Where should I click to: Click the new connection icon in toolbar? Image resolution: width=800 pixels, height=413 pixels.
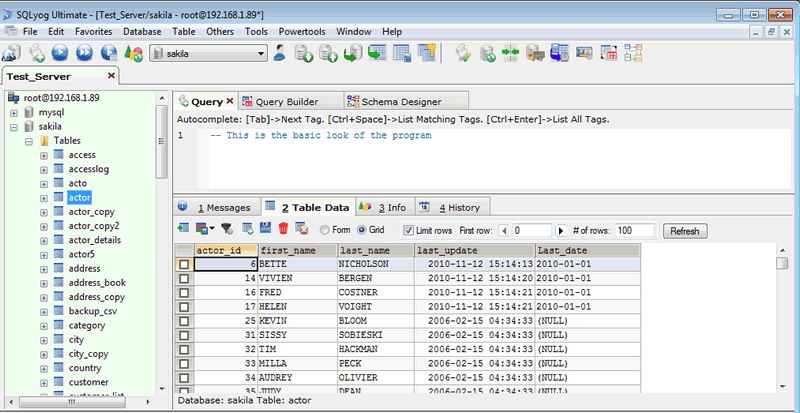(13, 54)
